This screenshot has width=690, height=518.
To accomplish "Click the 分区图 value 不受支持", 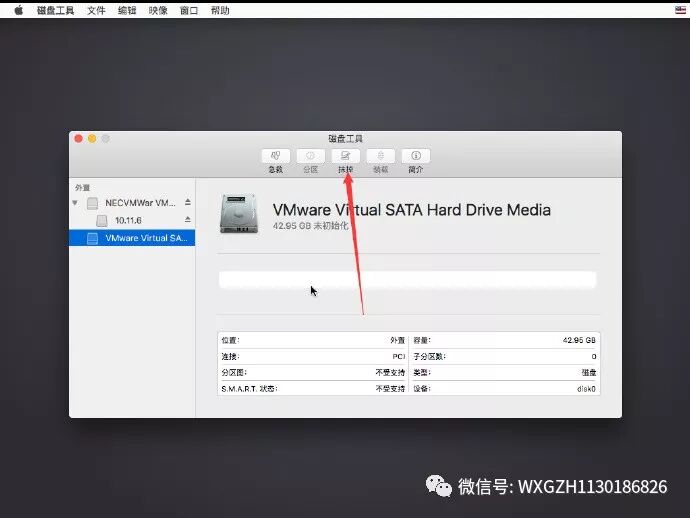I will pos(390,372).
